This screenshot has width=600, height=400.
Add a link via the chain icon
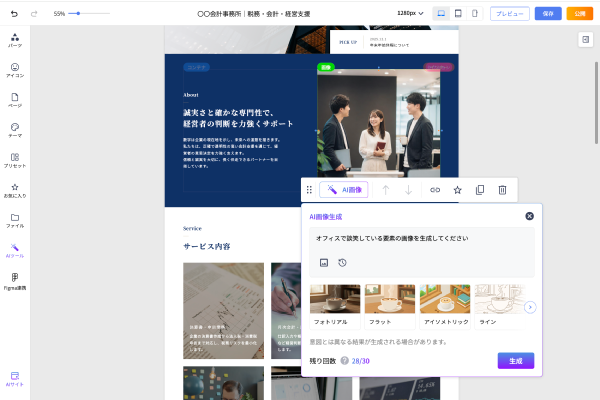point(435,190)
